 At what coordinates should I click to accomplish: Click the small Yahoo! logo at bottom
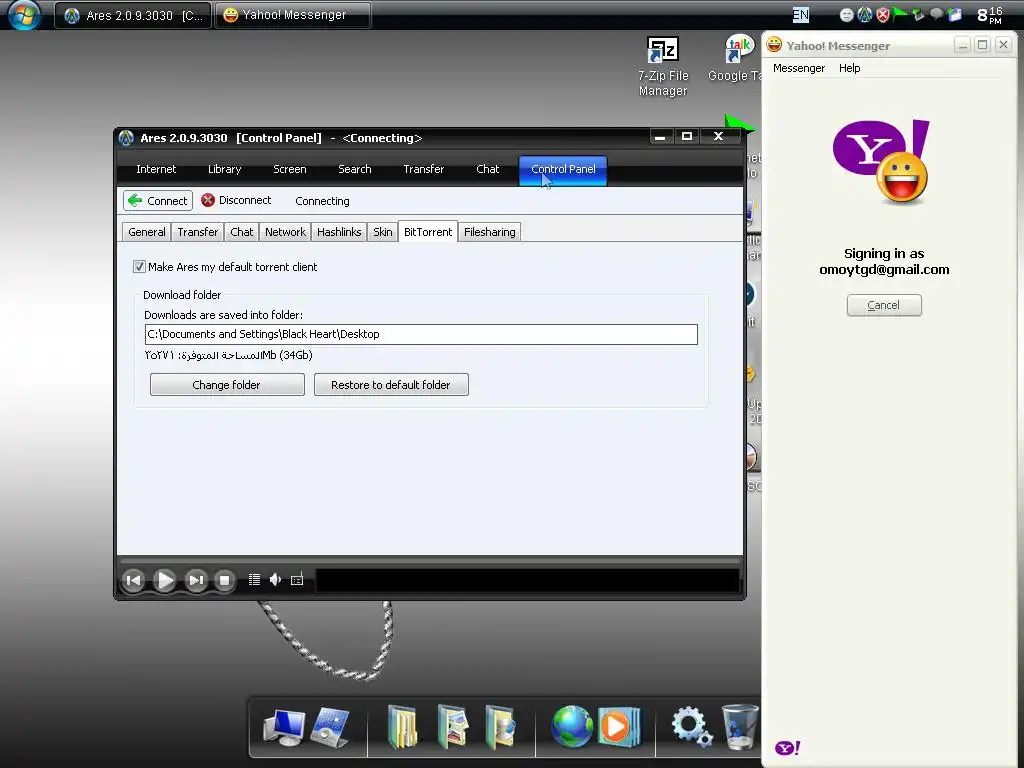pyautogui.click(x=788, y=748)
